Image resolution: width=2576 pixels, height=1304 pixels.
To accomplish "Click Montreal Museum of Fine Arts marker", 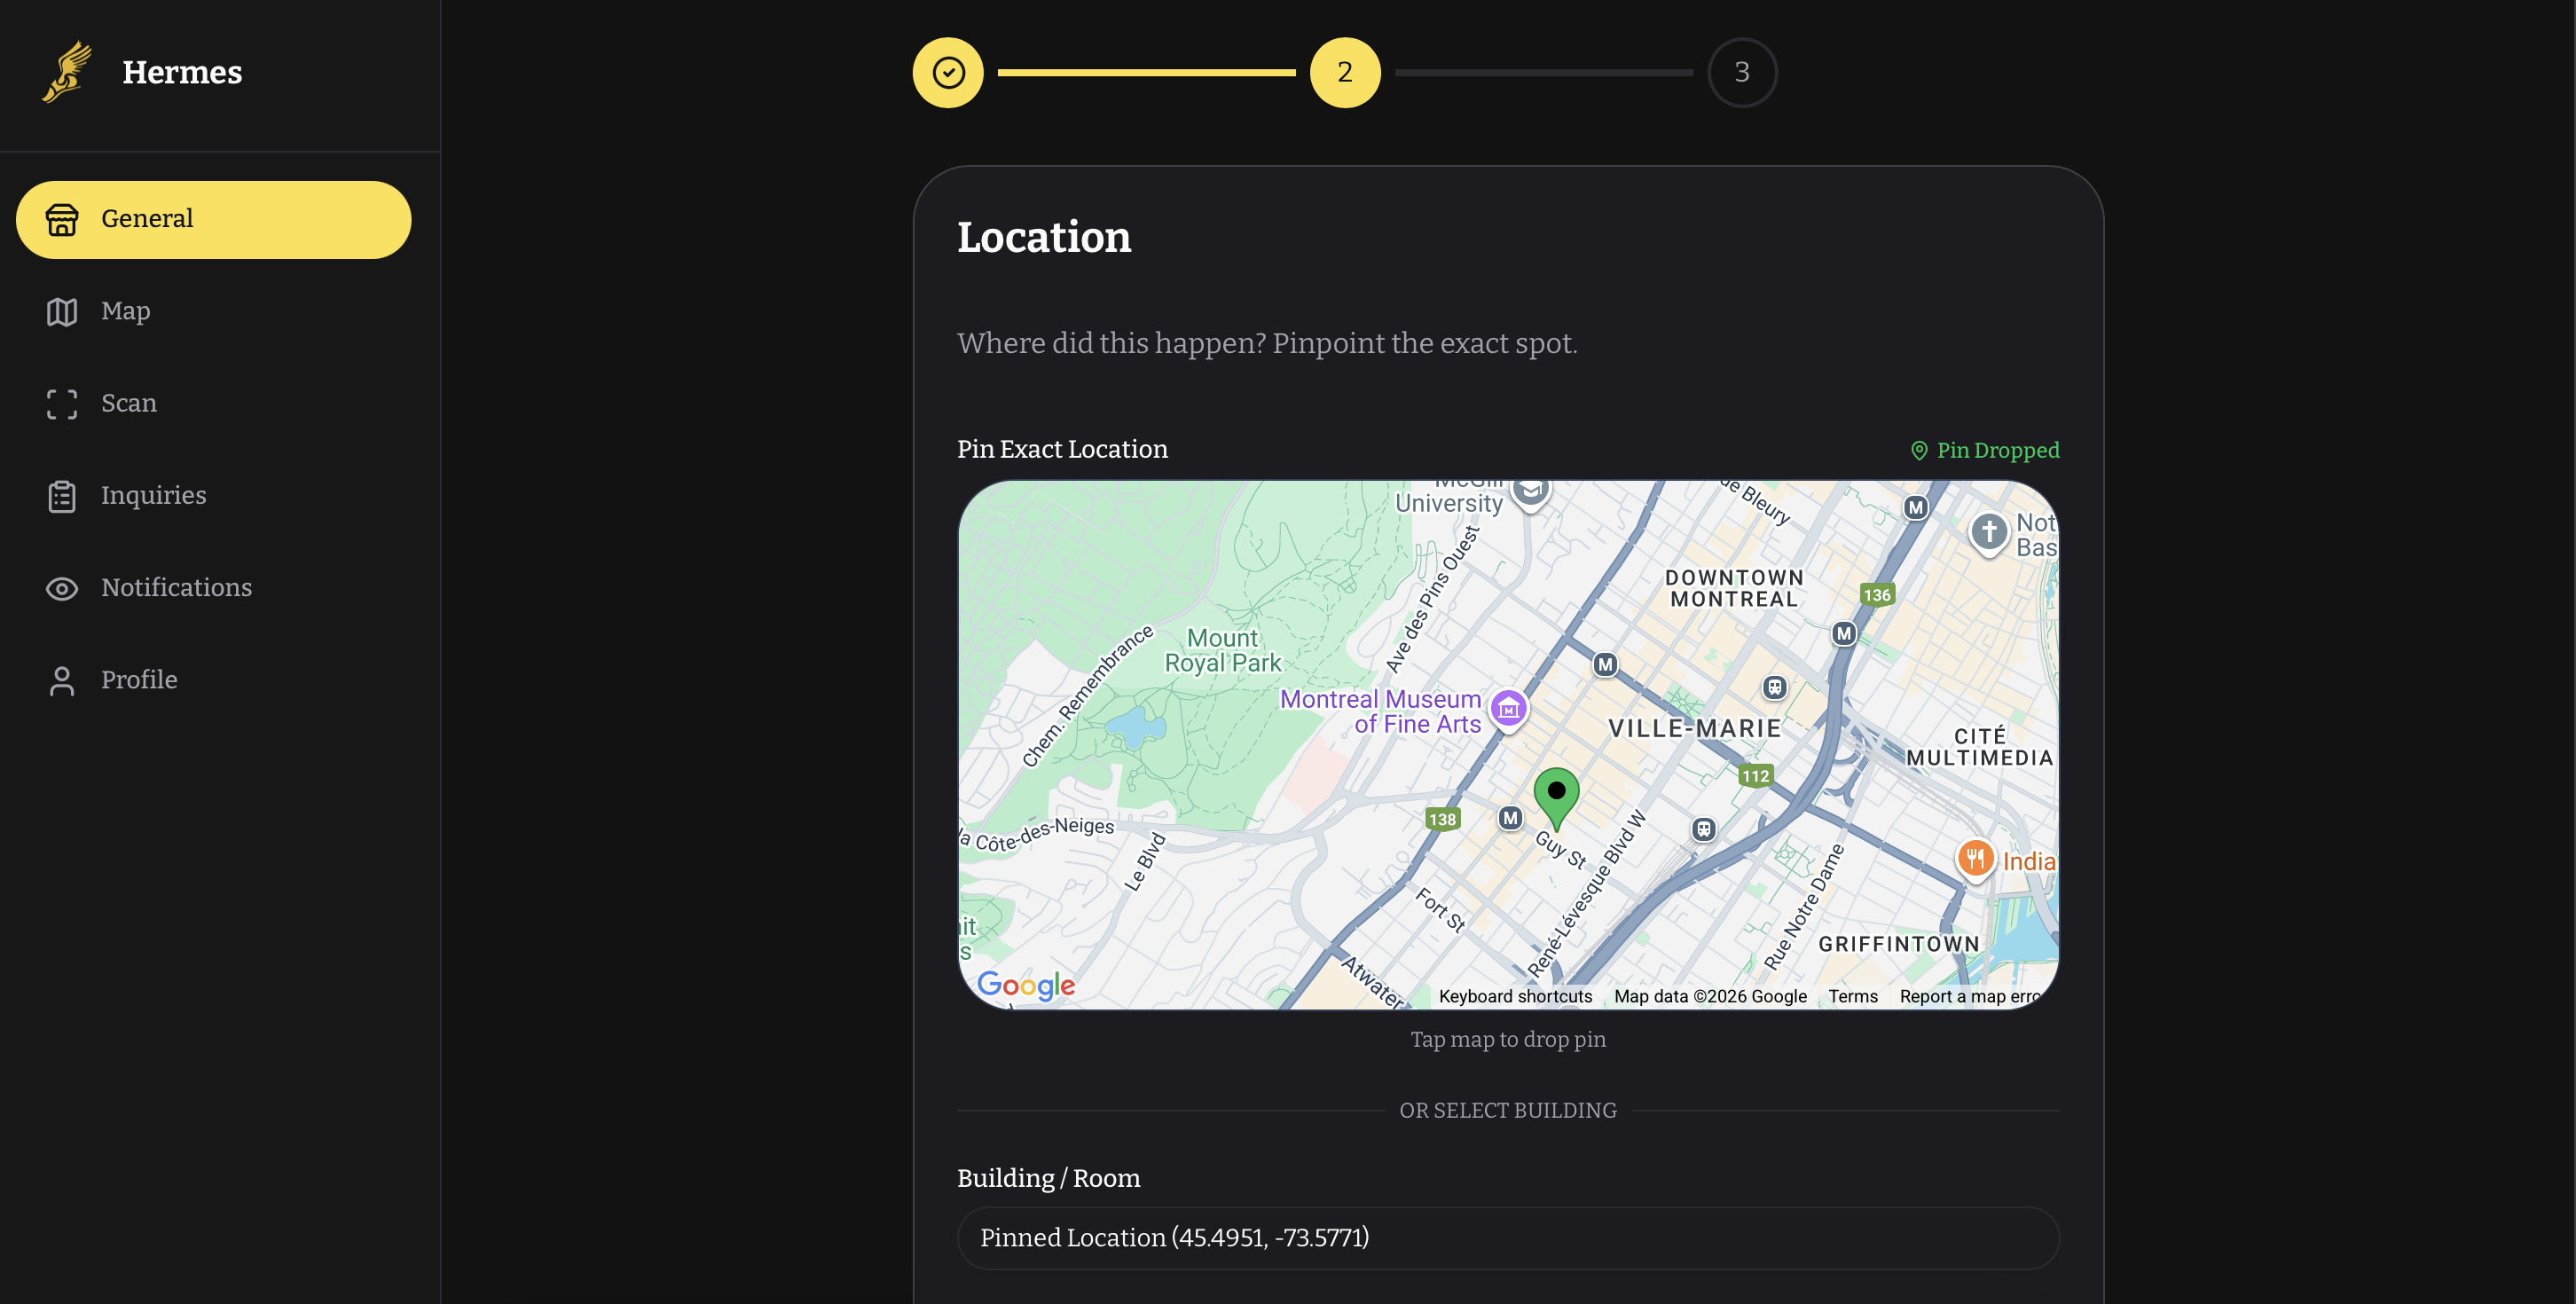I will pyautogui.click(x=1508, y=709).
